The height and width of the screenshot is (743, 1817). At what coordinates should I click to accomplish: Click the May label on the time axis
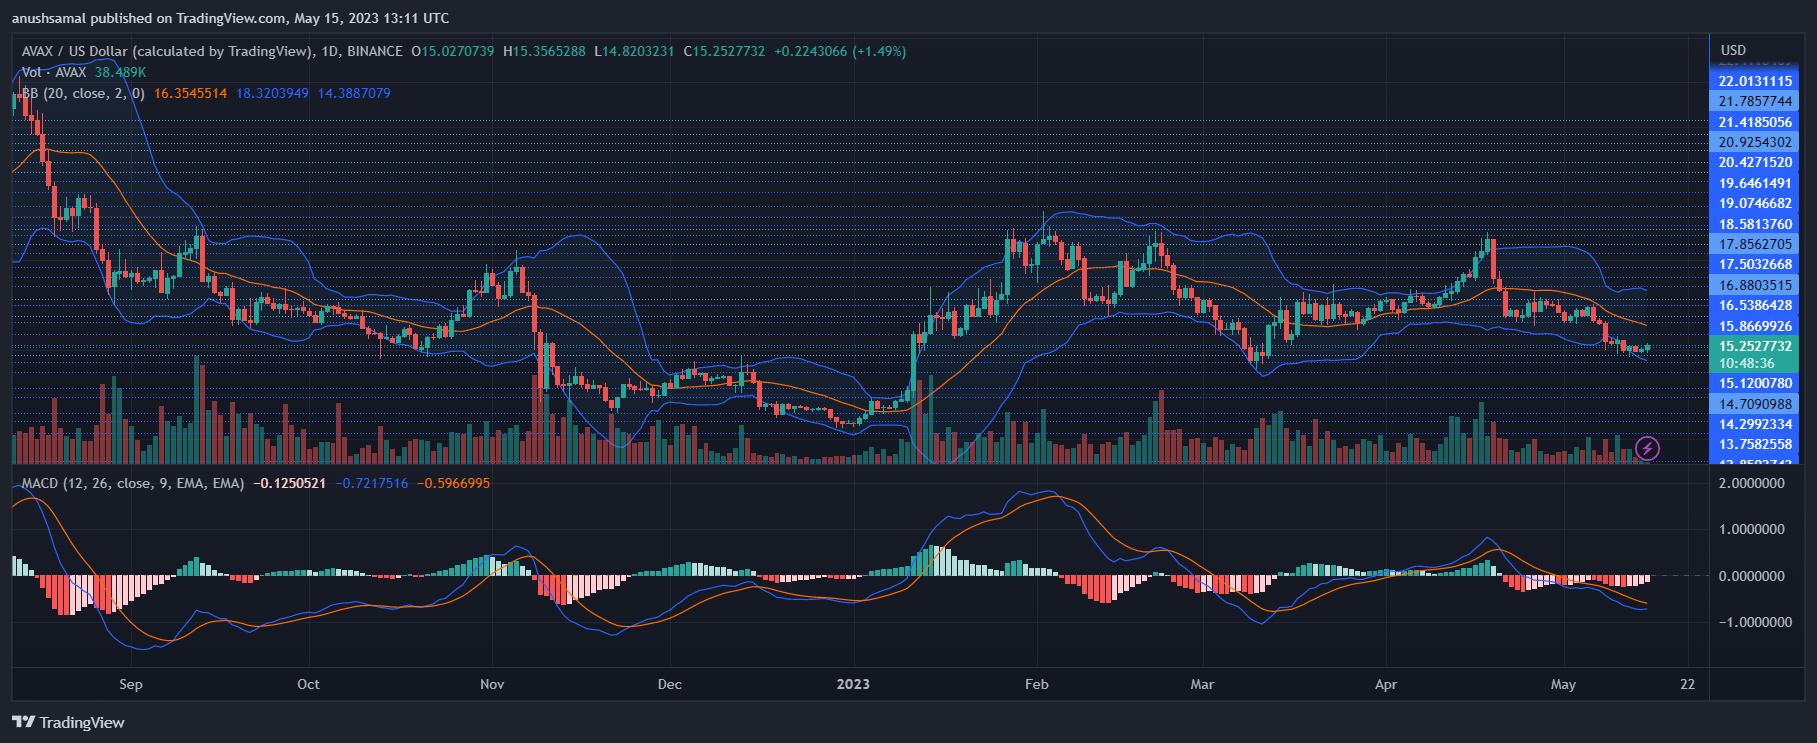point(1563,684)
